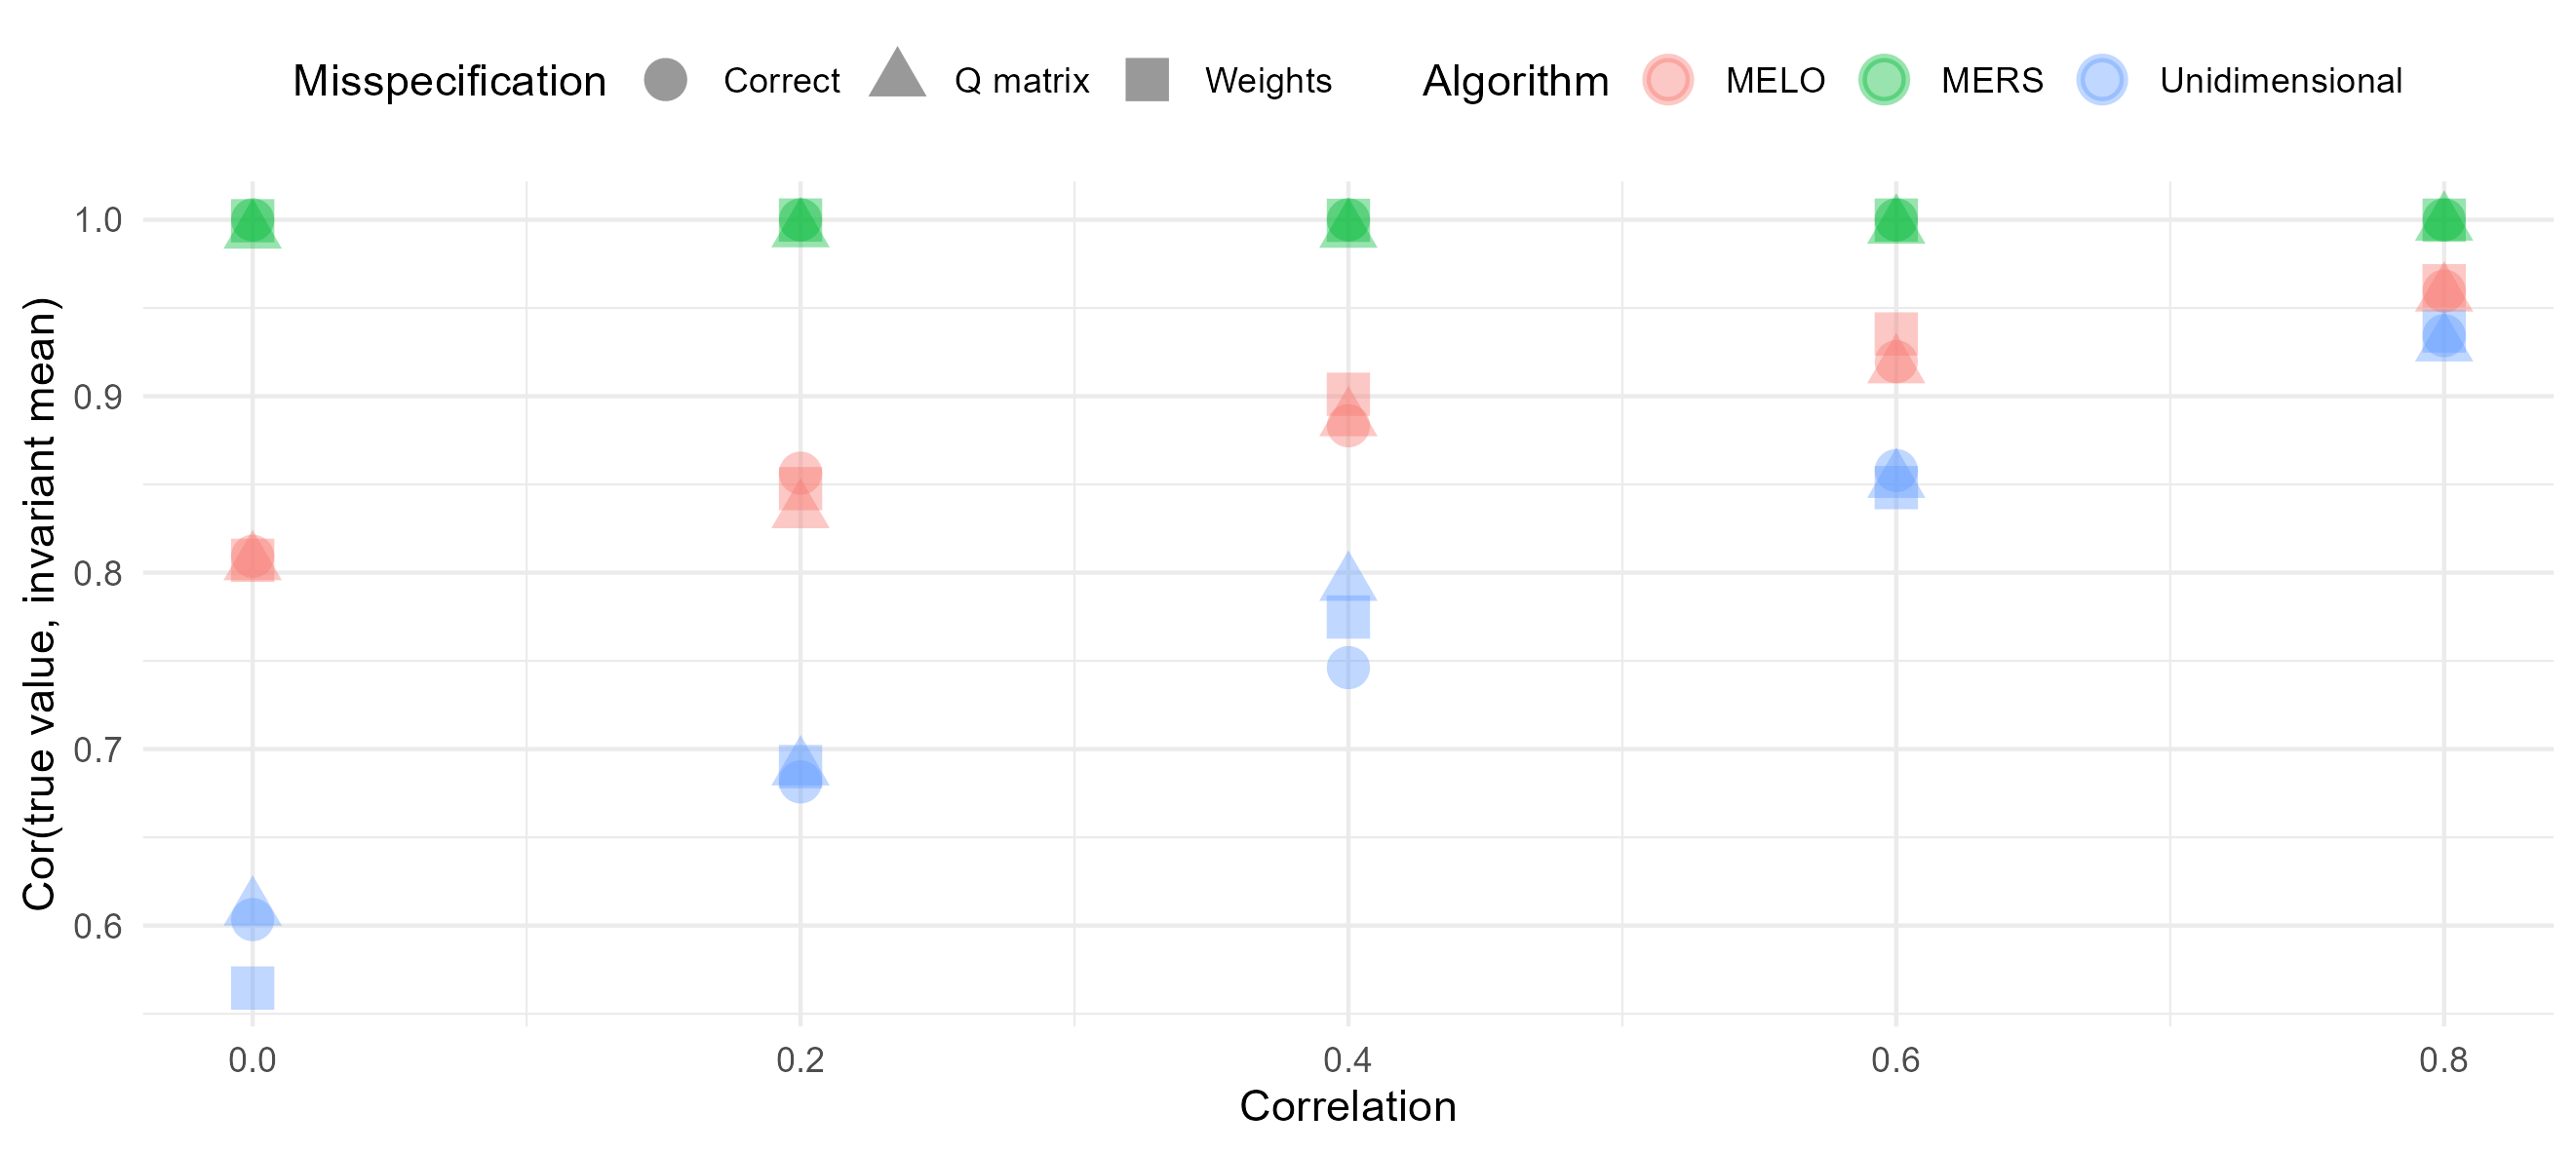Viewport: 2576px width, 1152px height.
Task: Click the gray Weights square legend icon
Action: point(1147,80)
